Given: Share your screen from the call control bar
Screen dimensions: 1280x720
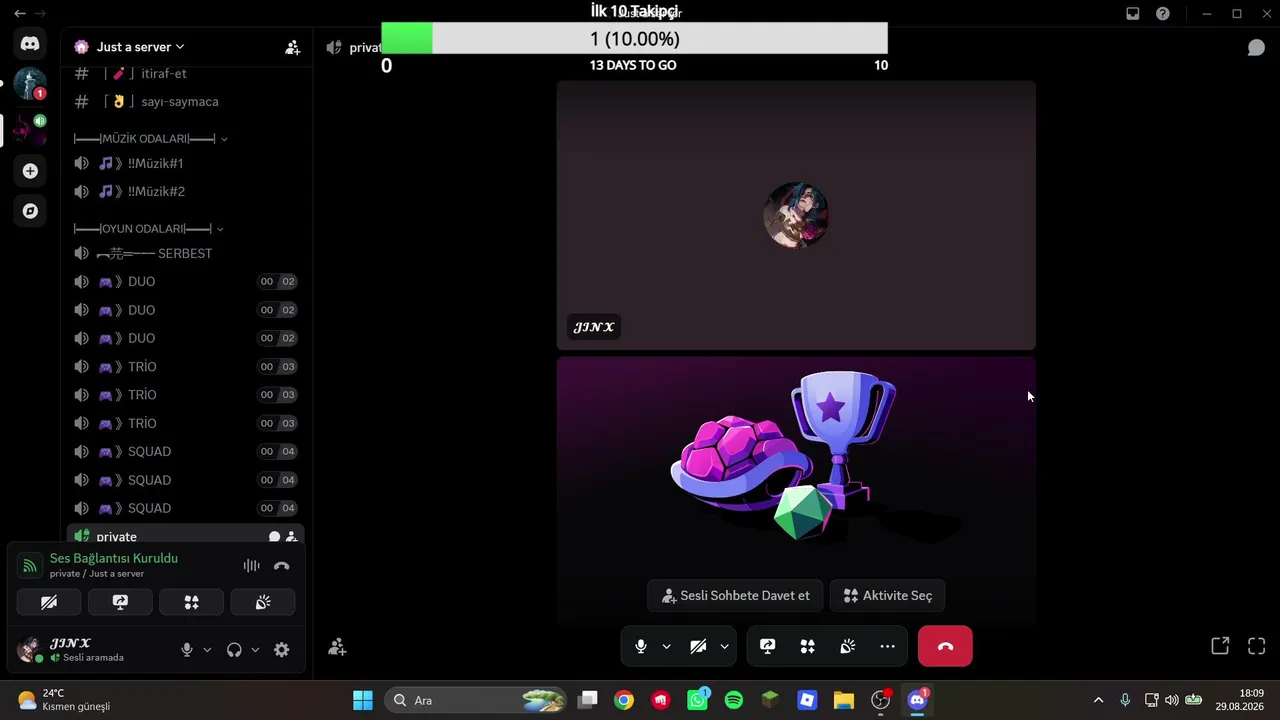Looking at the screenshot, I should [768, 647].
